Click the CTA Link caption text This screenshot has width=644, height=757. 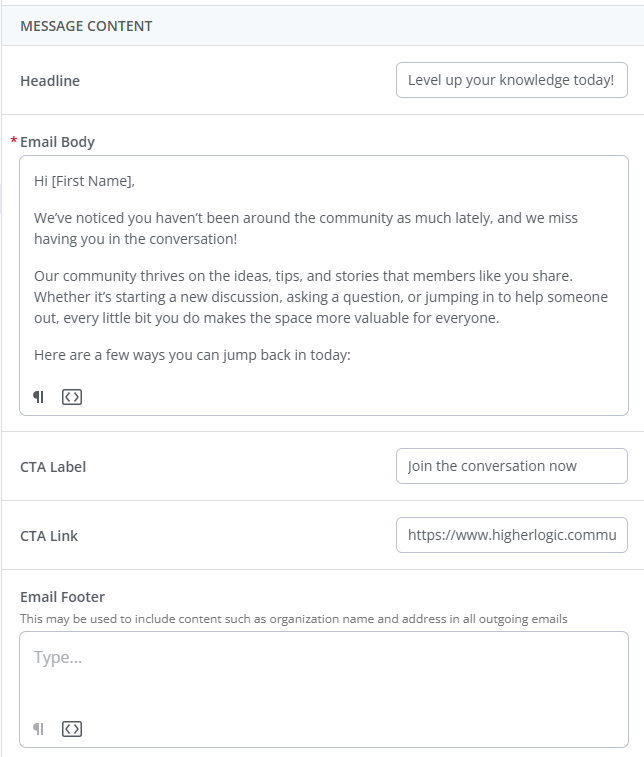tap(49, 536)
